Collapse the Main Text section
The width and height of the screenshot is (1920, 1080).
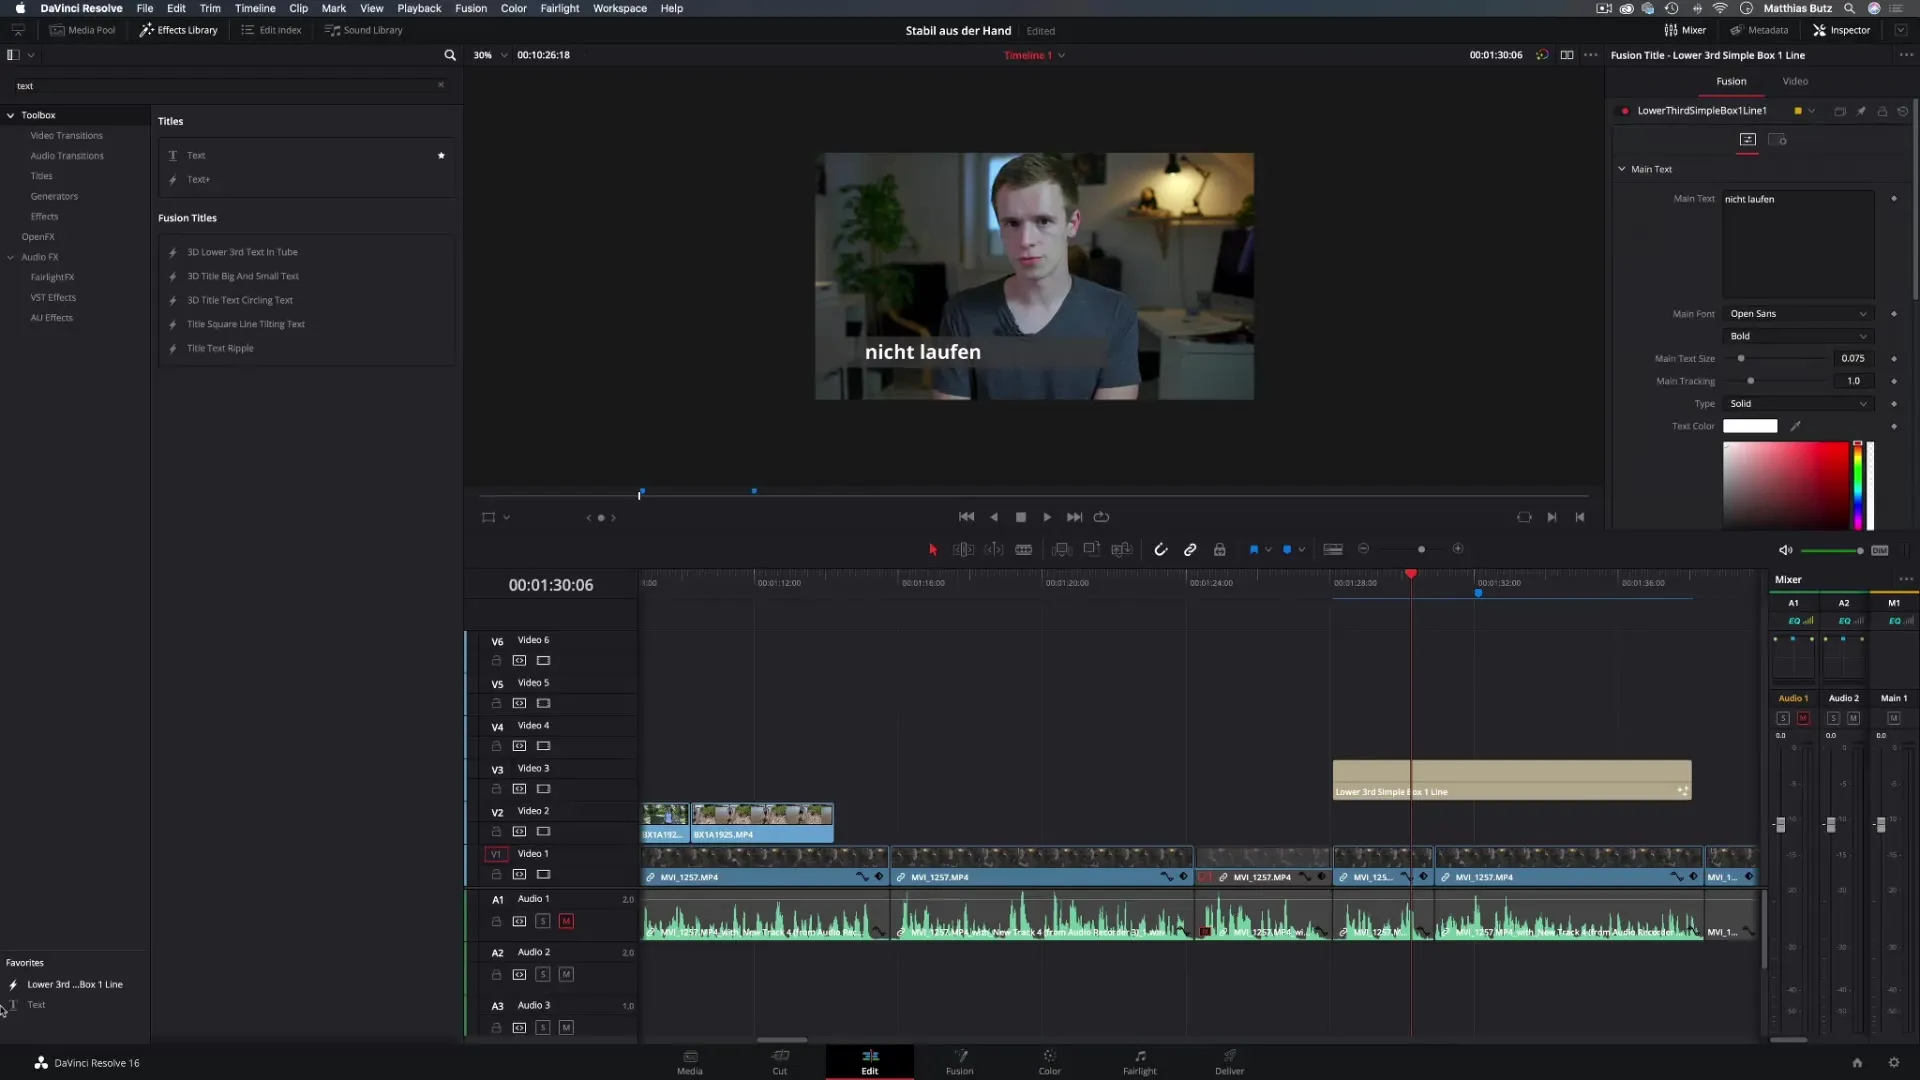click(1622, 169)
